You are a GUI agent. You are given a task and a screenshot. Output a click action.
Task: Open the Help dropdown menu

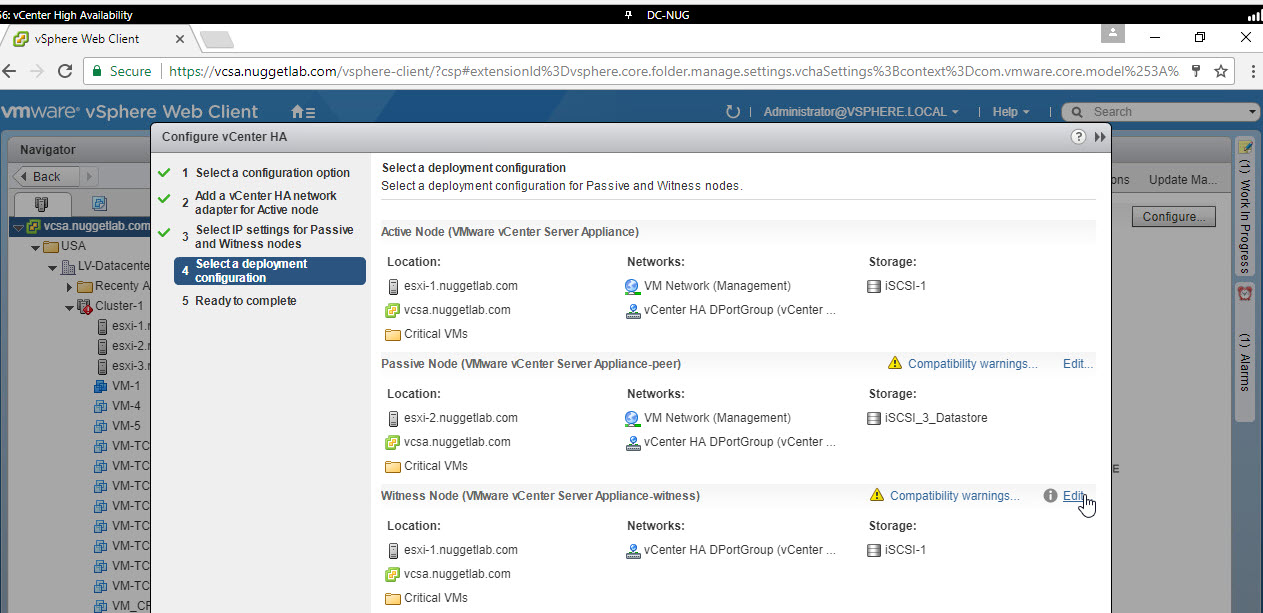point(1010,112)
